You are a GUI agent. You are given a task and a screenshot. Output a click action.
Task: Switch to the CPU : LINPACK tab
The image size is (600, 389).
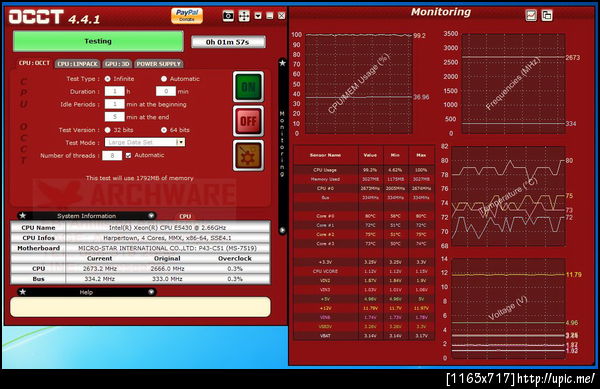point(78,64)
